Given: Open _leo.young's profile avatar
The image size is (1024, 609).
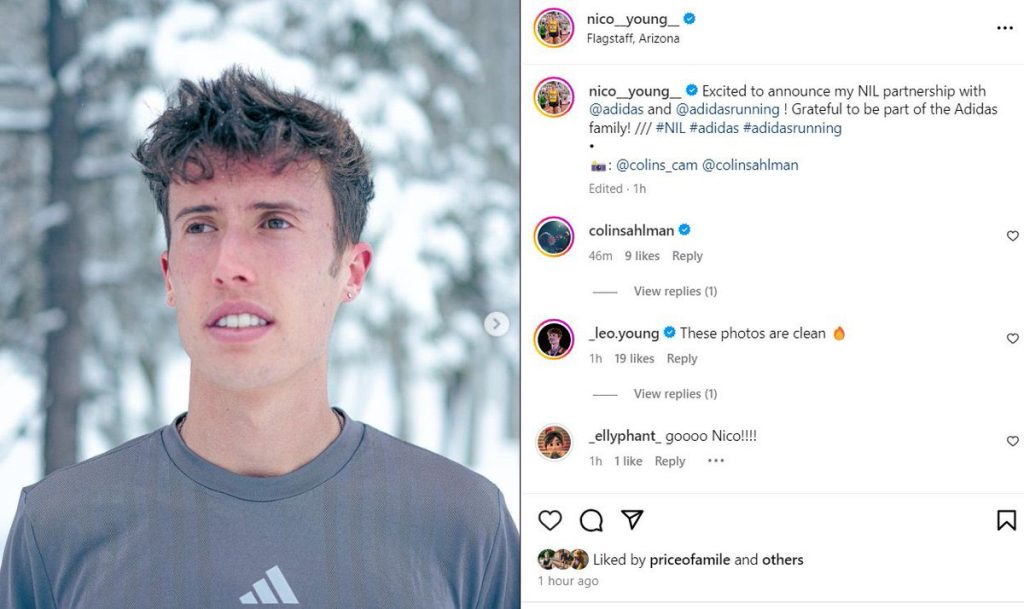Looking at the screenshot, I should [x=554, y=339].
